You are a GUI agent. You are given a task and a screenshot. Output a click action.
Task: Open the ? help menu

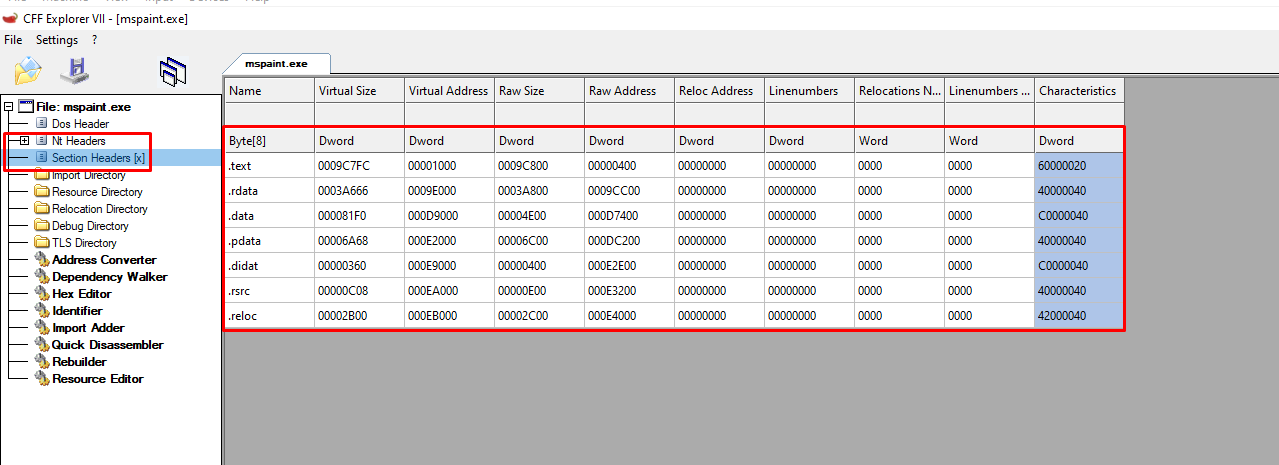coord(94,40)
